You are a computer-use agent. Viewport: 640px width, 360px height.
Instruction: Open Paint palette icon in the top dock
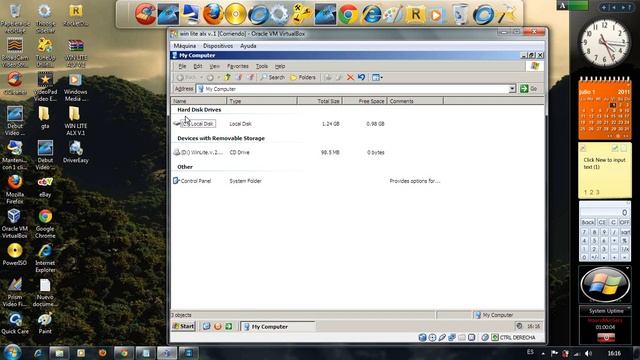(x=393, y=15)
